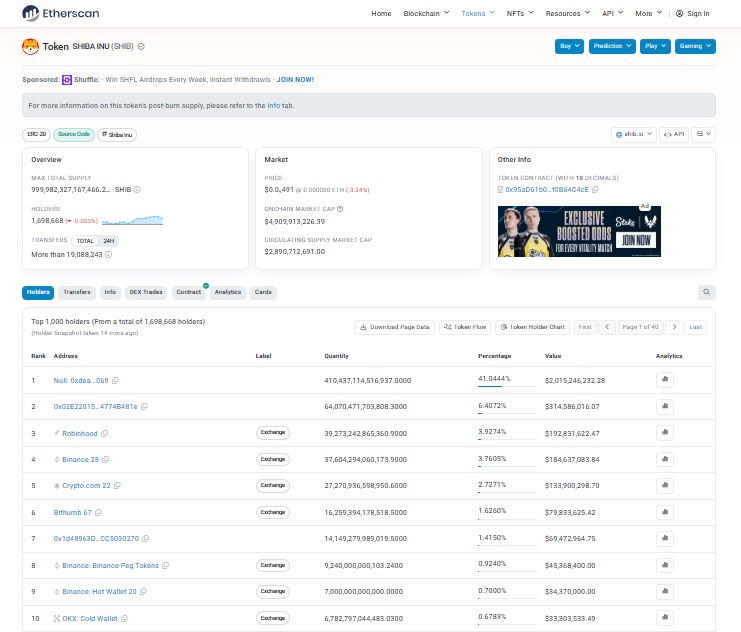Viewport: 741px width, 632px height.
Task: Click the onchain market cap help icon
Action: point(340,209)
